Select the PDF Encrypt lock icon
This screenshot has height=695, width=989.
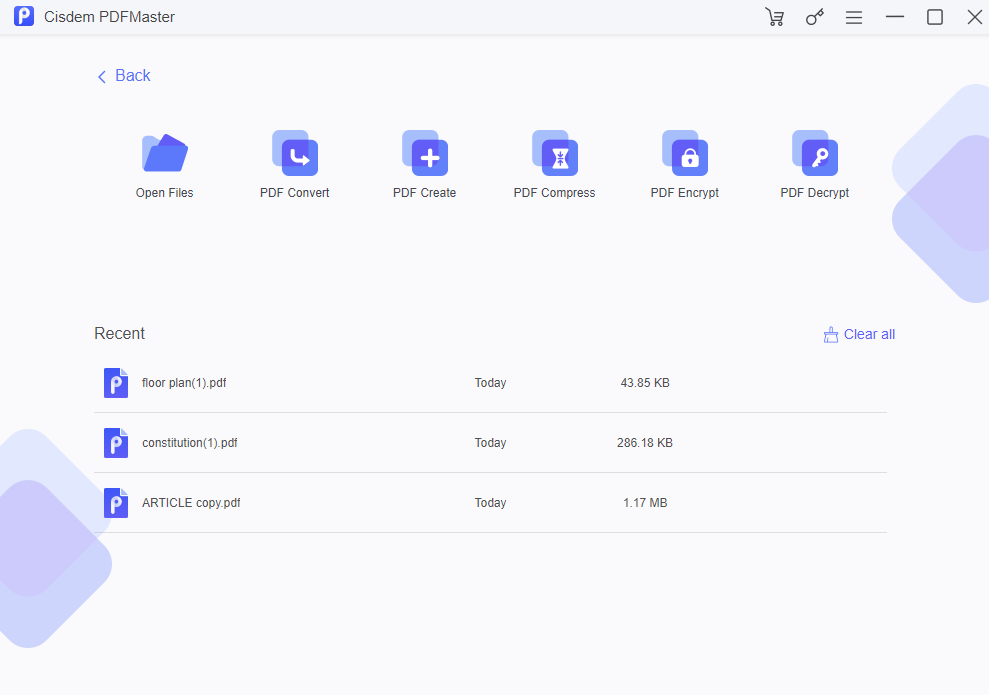pos(684,153)
